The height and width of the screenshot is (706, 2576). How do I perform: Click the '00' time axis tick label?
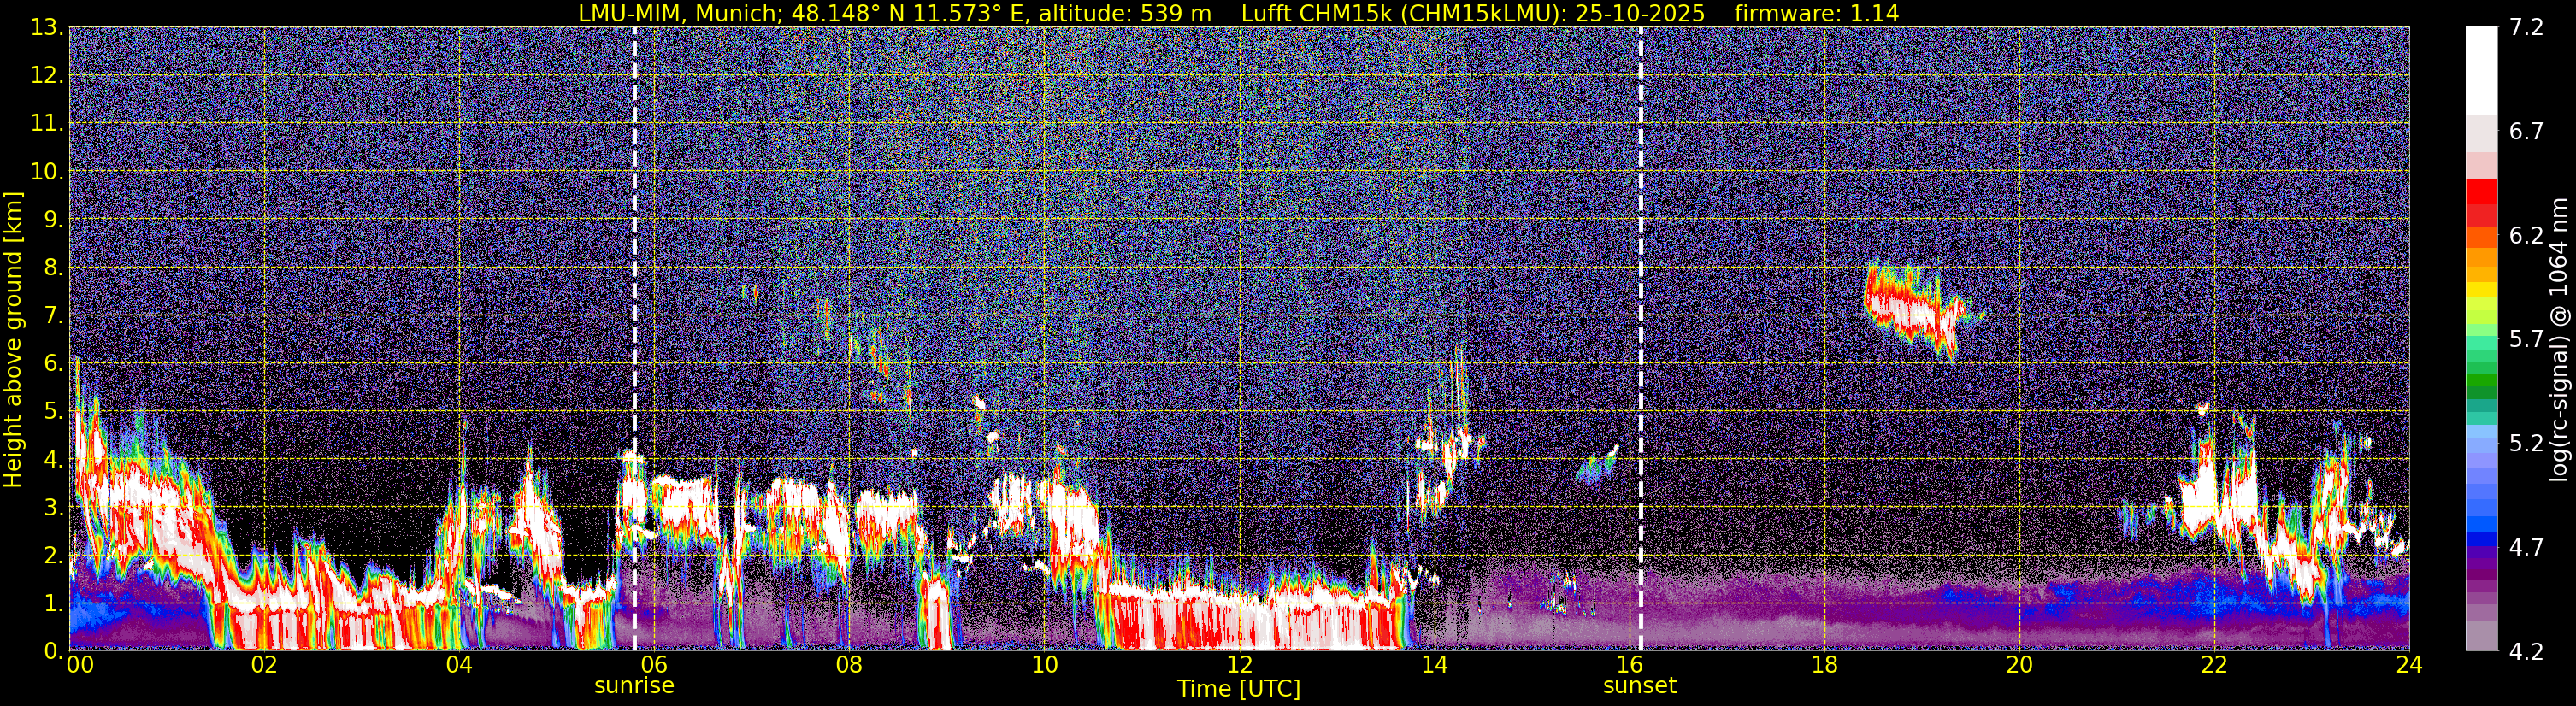[x=80, y=665]
